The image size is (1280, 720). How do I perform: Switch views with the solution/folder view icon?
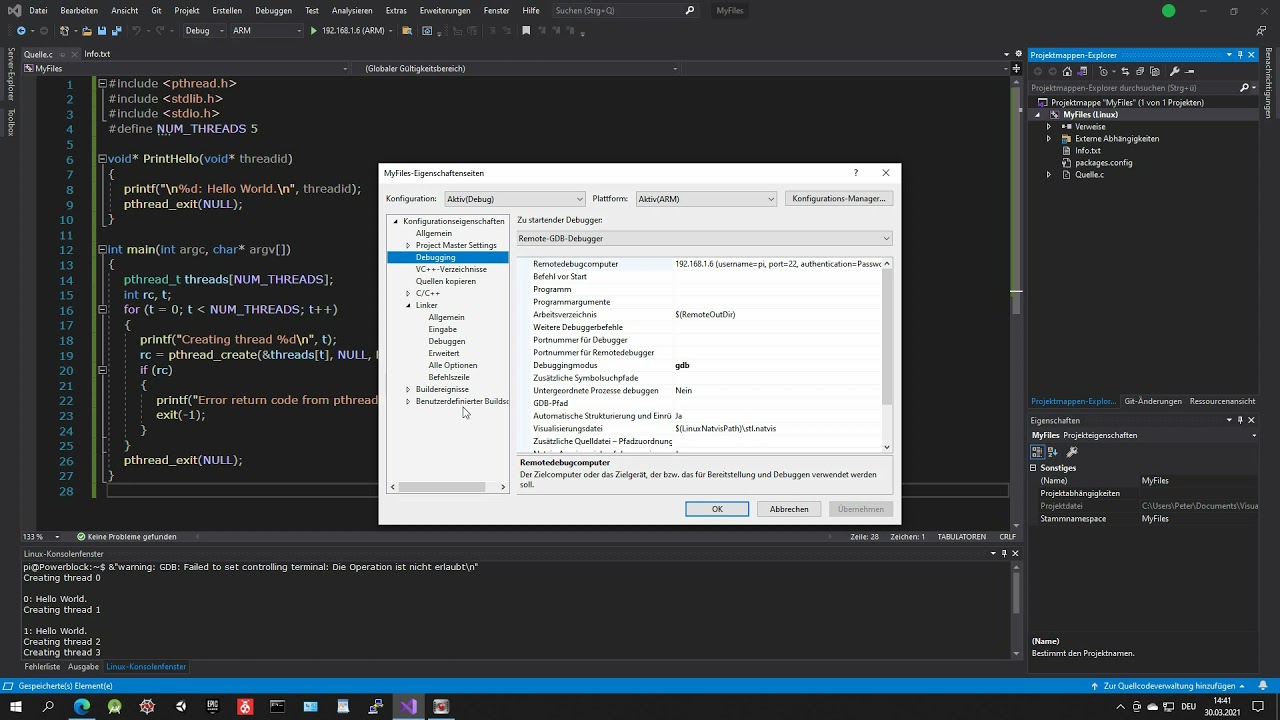(1082, 71)
